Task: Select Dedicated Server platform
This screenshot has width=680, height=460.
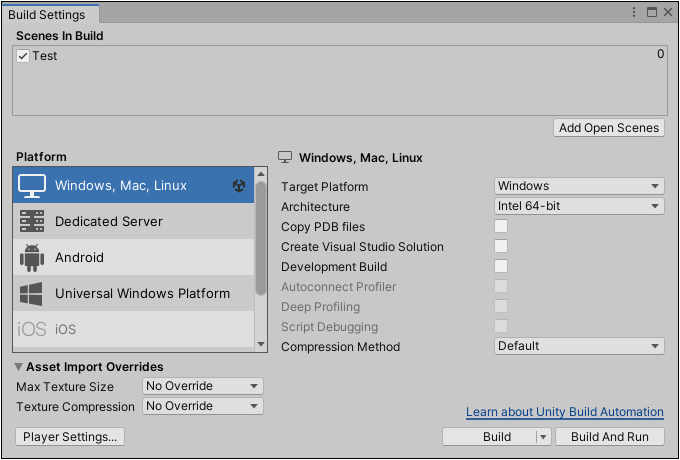Action: pos(134,222)
